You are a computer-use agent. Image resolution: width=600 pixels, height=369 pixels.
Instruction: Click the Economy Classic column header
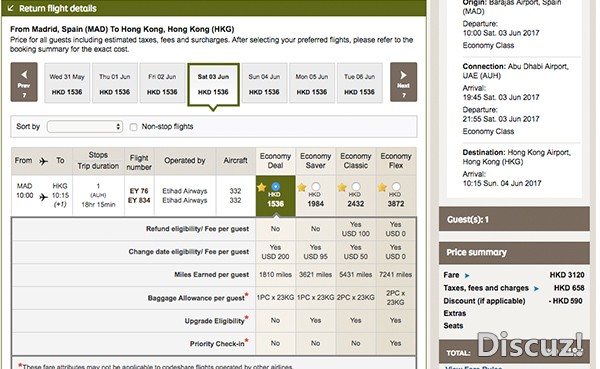356,161
